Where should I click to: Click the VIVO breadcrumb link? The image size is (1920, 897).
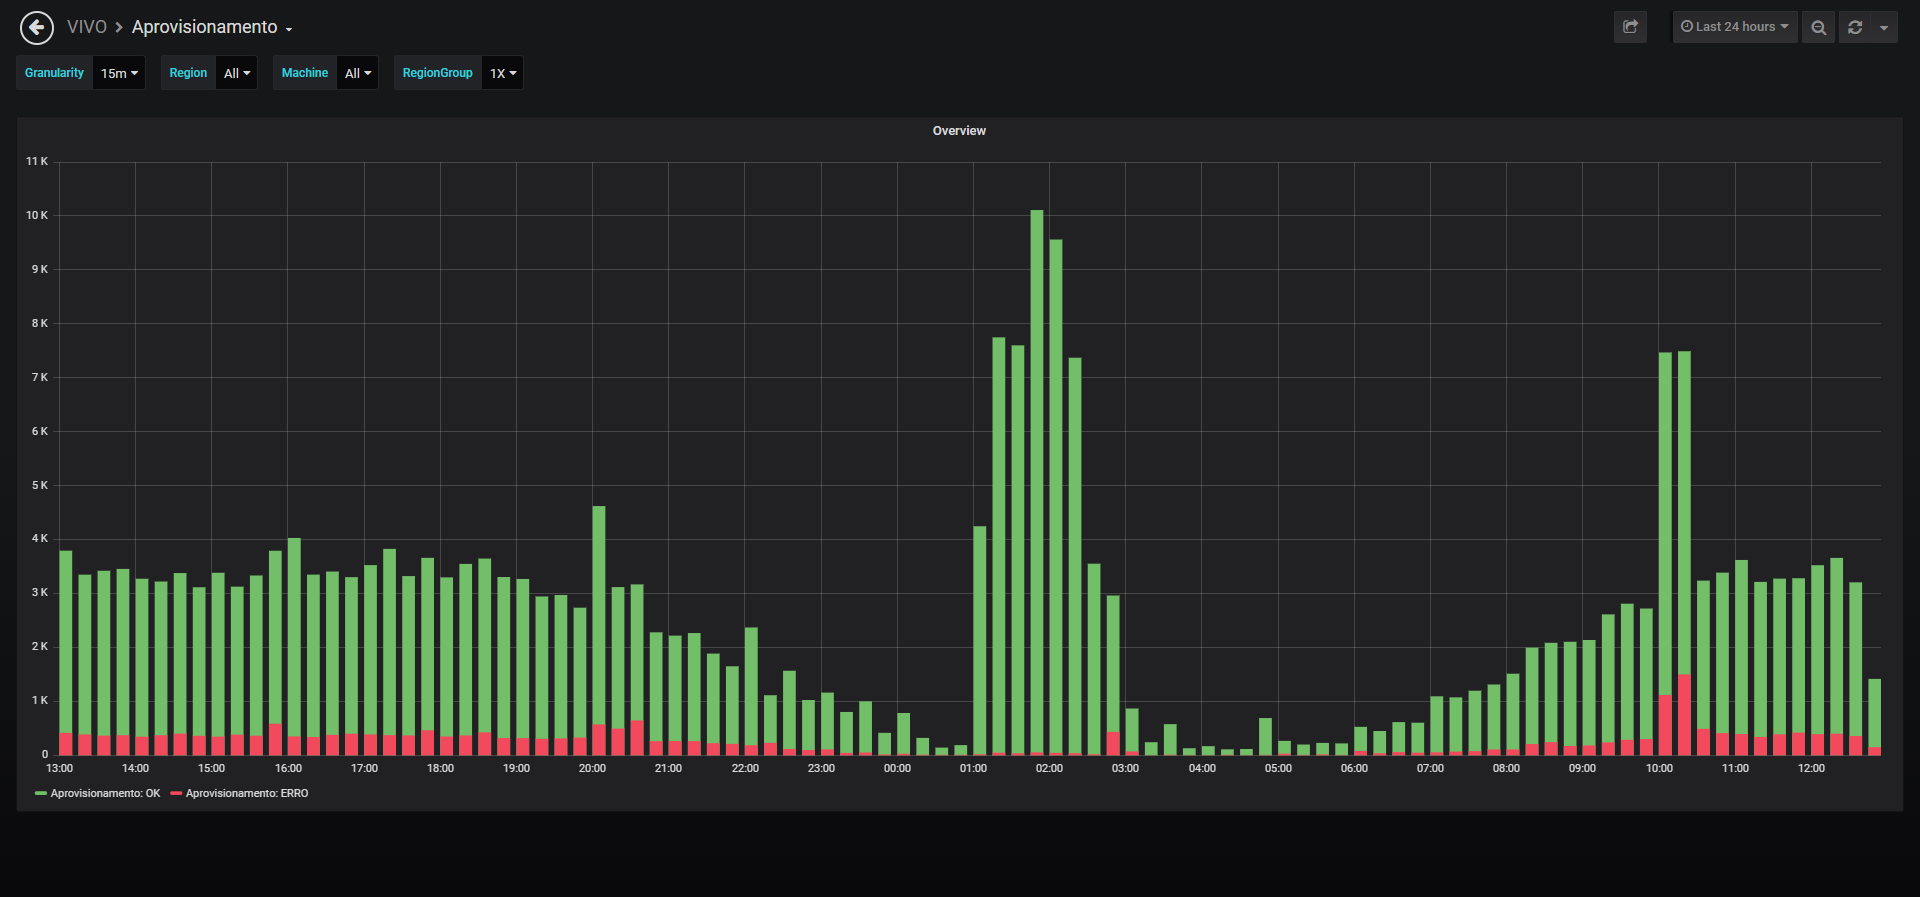87,27
